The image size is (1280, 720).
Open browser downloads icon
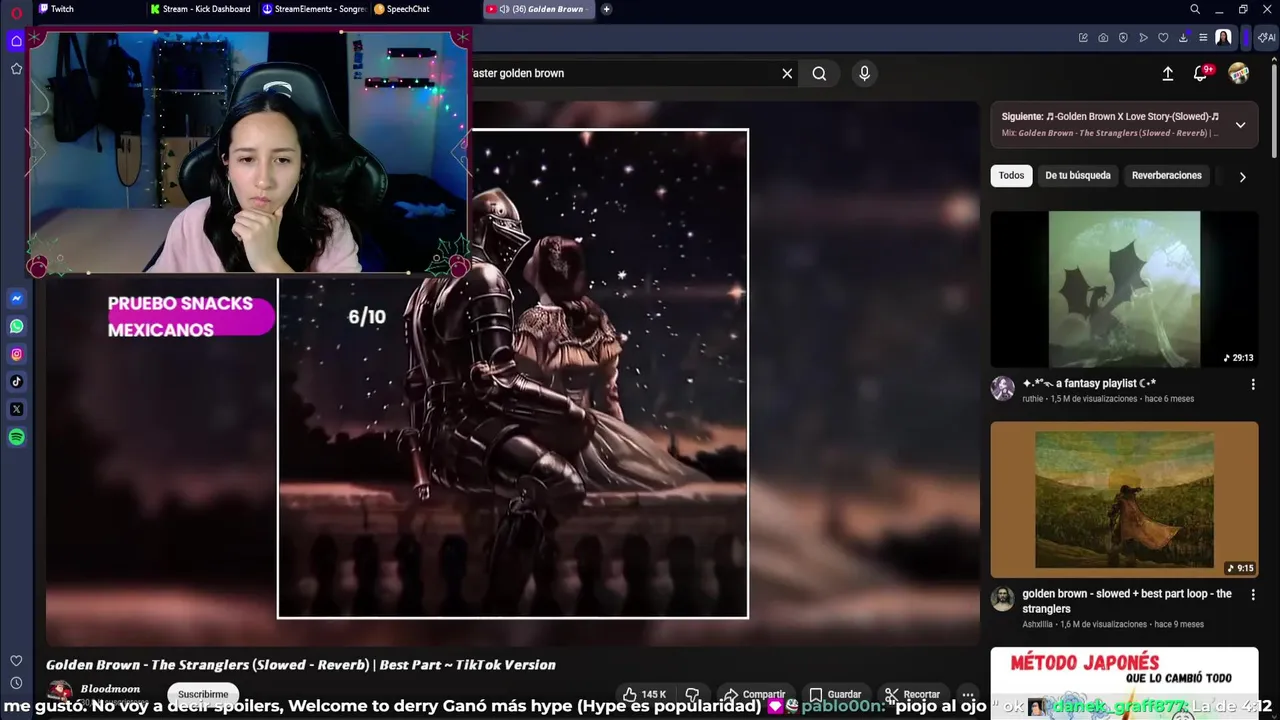pyautogui.click(x=1183, y=38)
